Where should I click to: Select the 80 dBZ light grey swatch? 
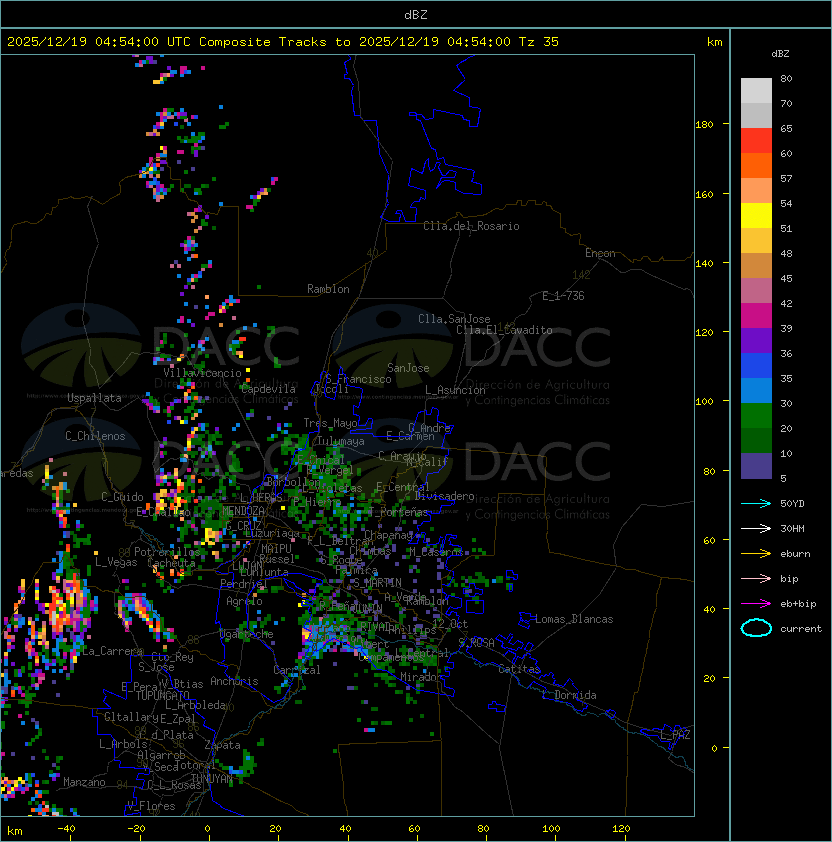point(756,90)
